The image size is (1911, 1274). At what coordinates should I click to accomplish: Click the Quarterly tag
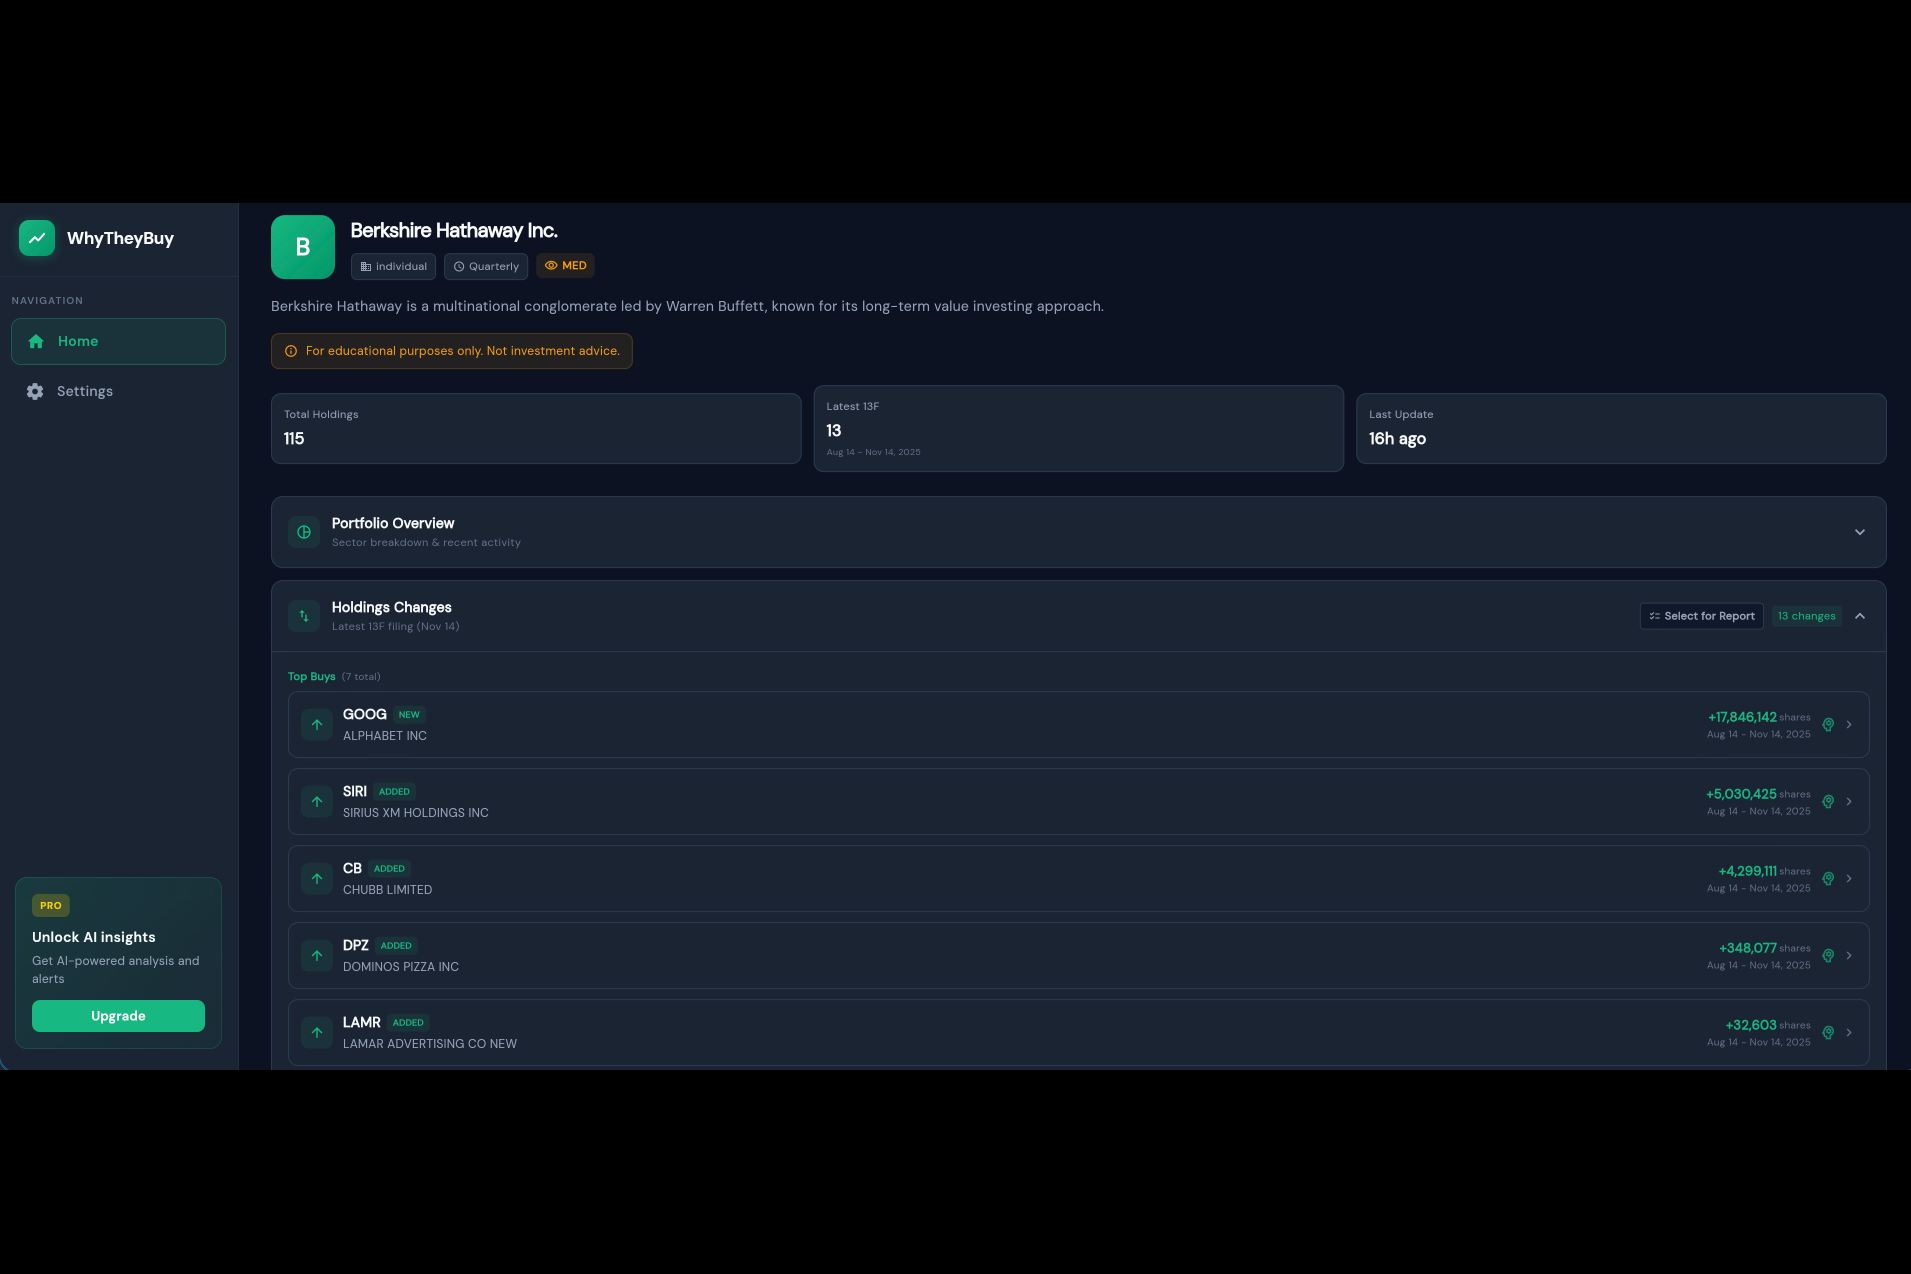point(486,266)
